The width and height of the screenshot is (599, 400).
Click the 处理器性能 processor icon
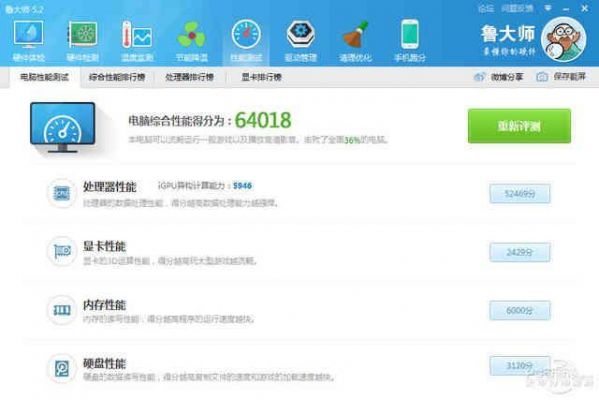point(62,193)
